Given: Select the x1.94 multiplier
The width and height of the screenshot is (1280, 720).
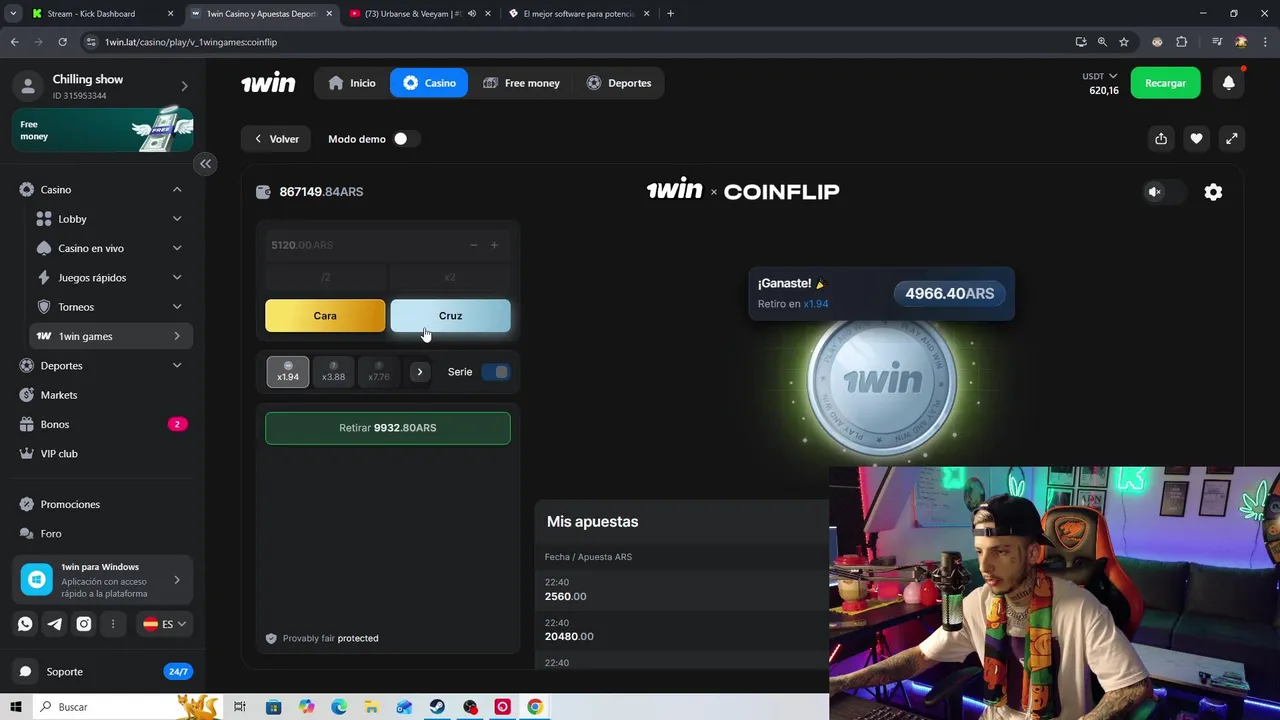Looking at the screenshot, I should point(288,372).
